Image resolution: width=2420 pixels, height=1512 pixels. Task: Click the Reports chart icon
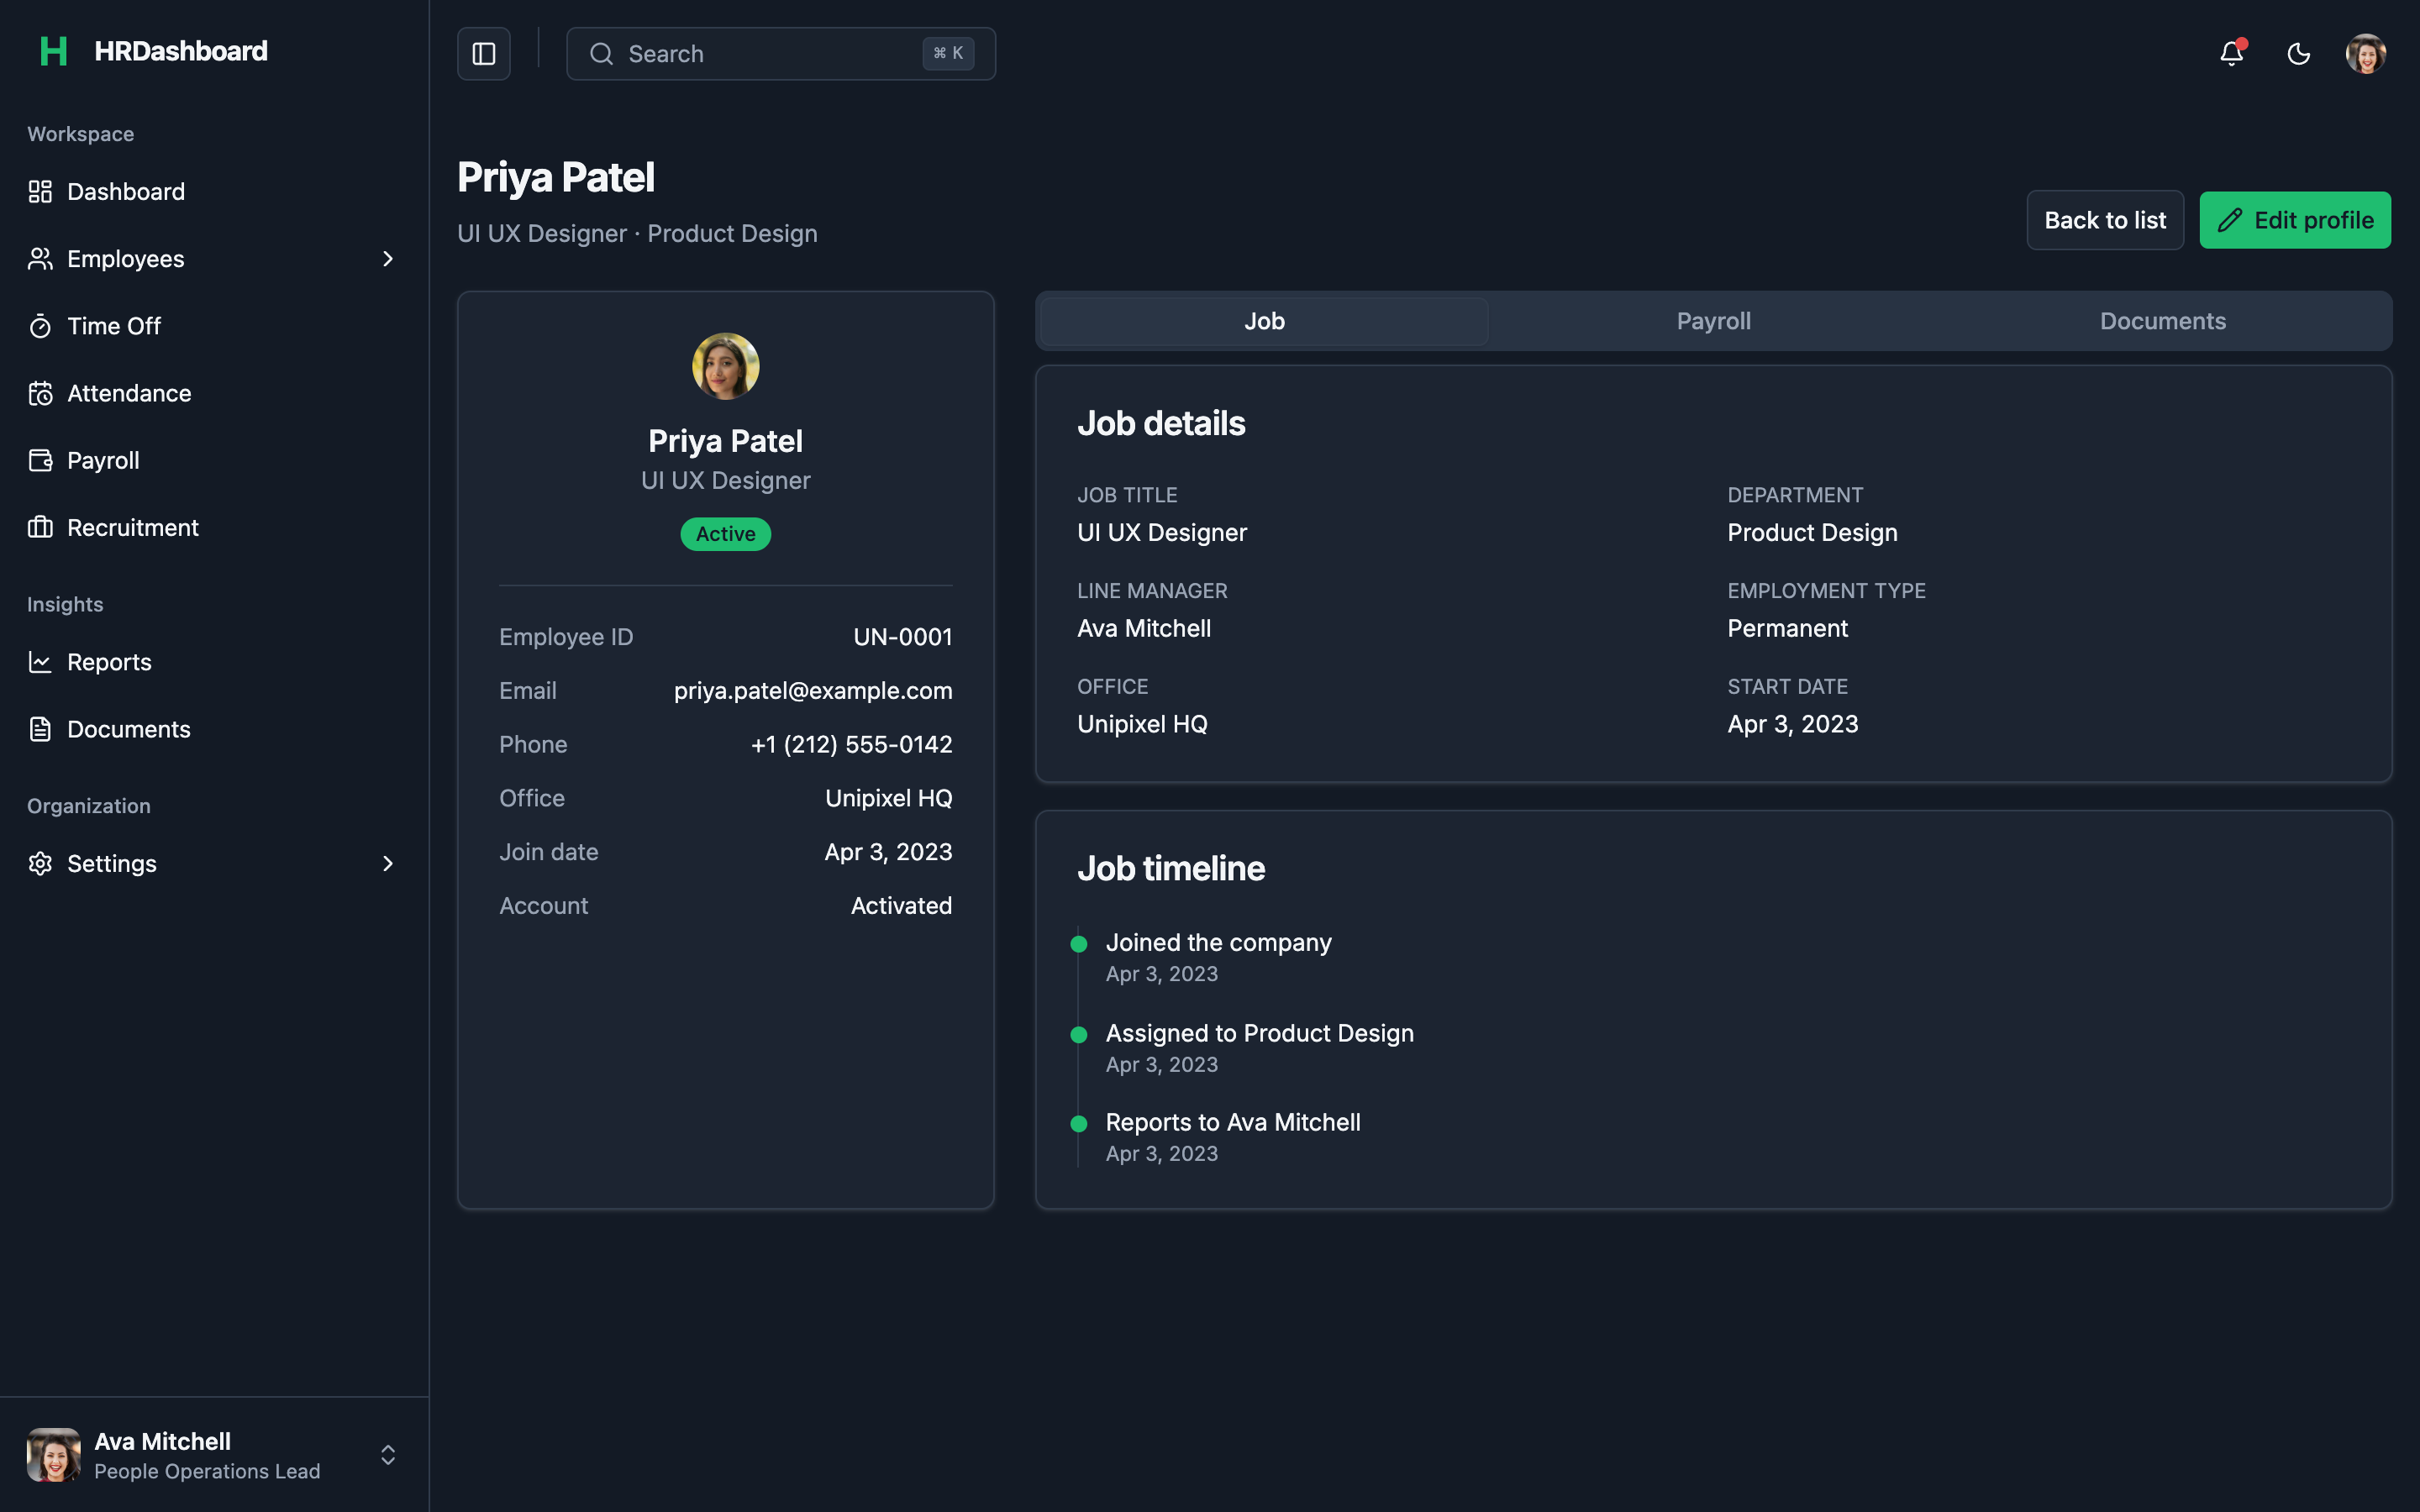pos(40,662)
